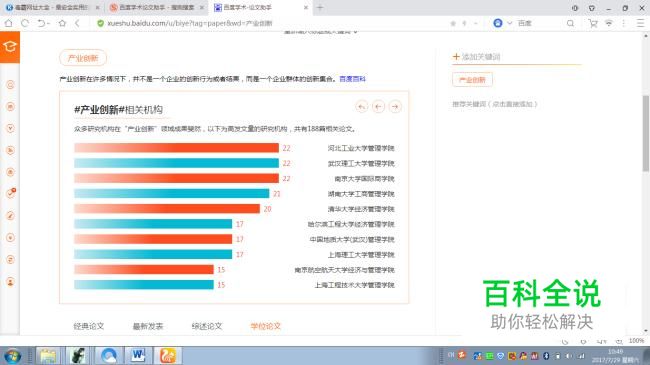Click the page vertical scrollbar thumb
The width and height of the screenshot is (650, 365).
(x=645, y=133)
